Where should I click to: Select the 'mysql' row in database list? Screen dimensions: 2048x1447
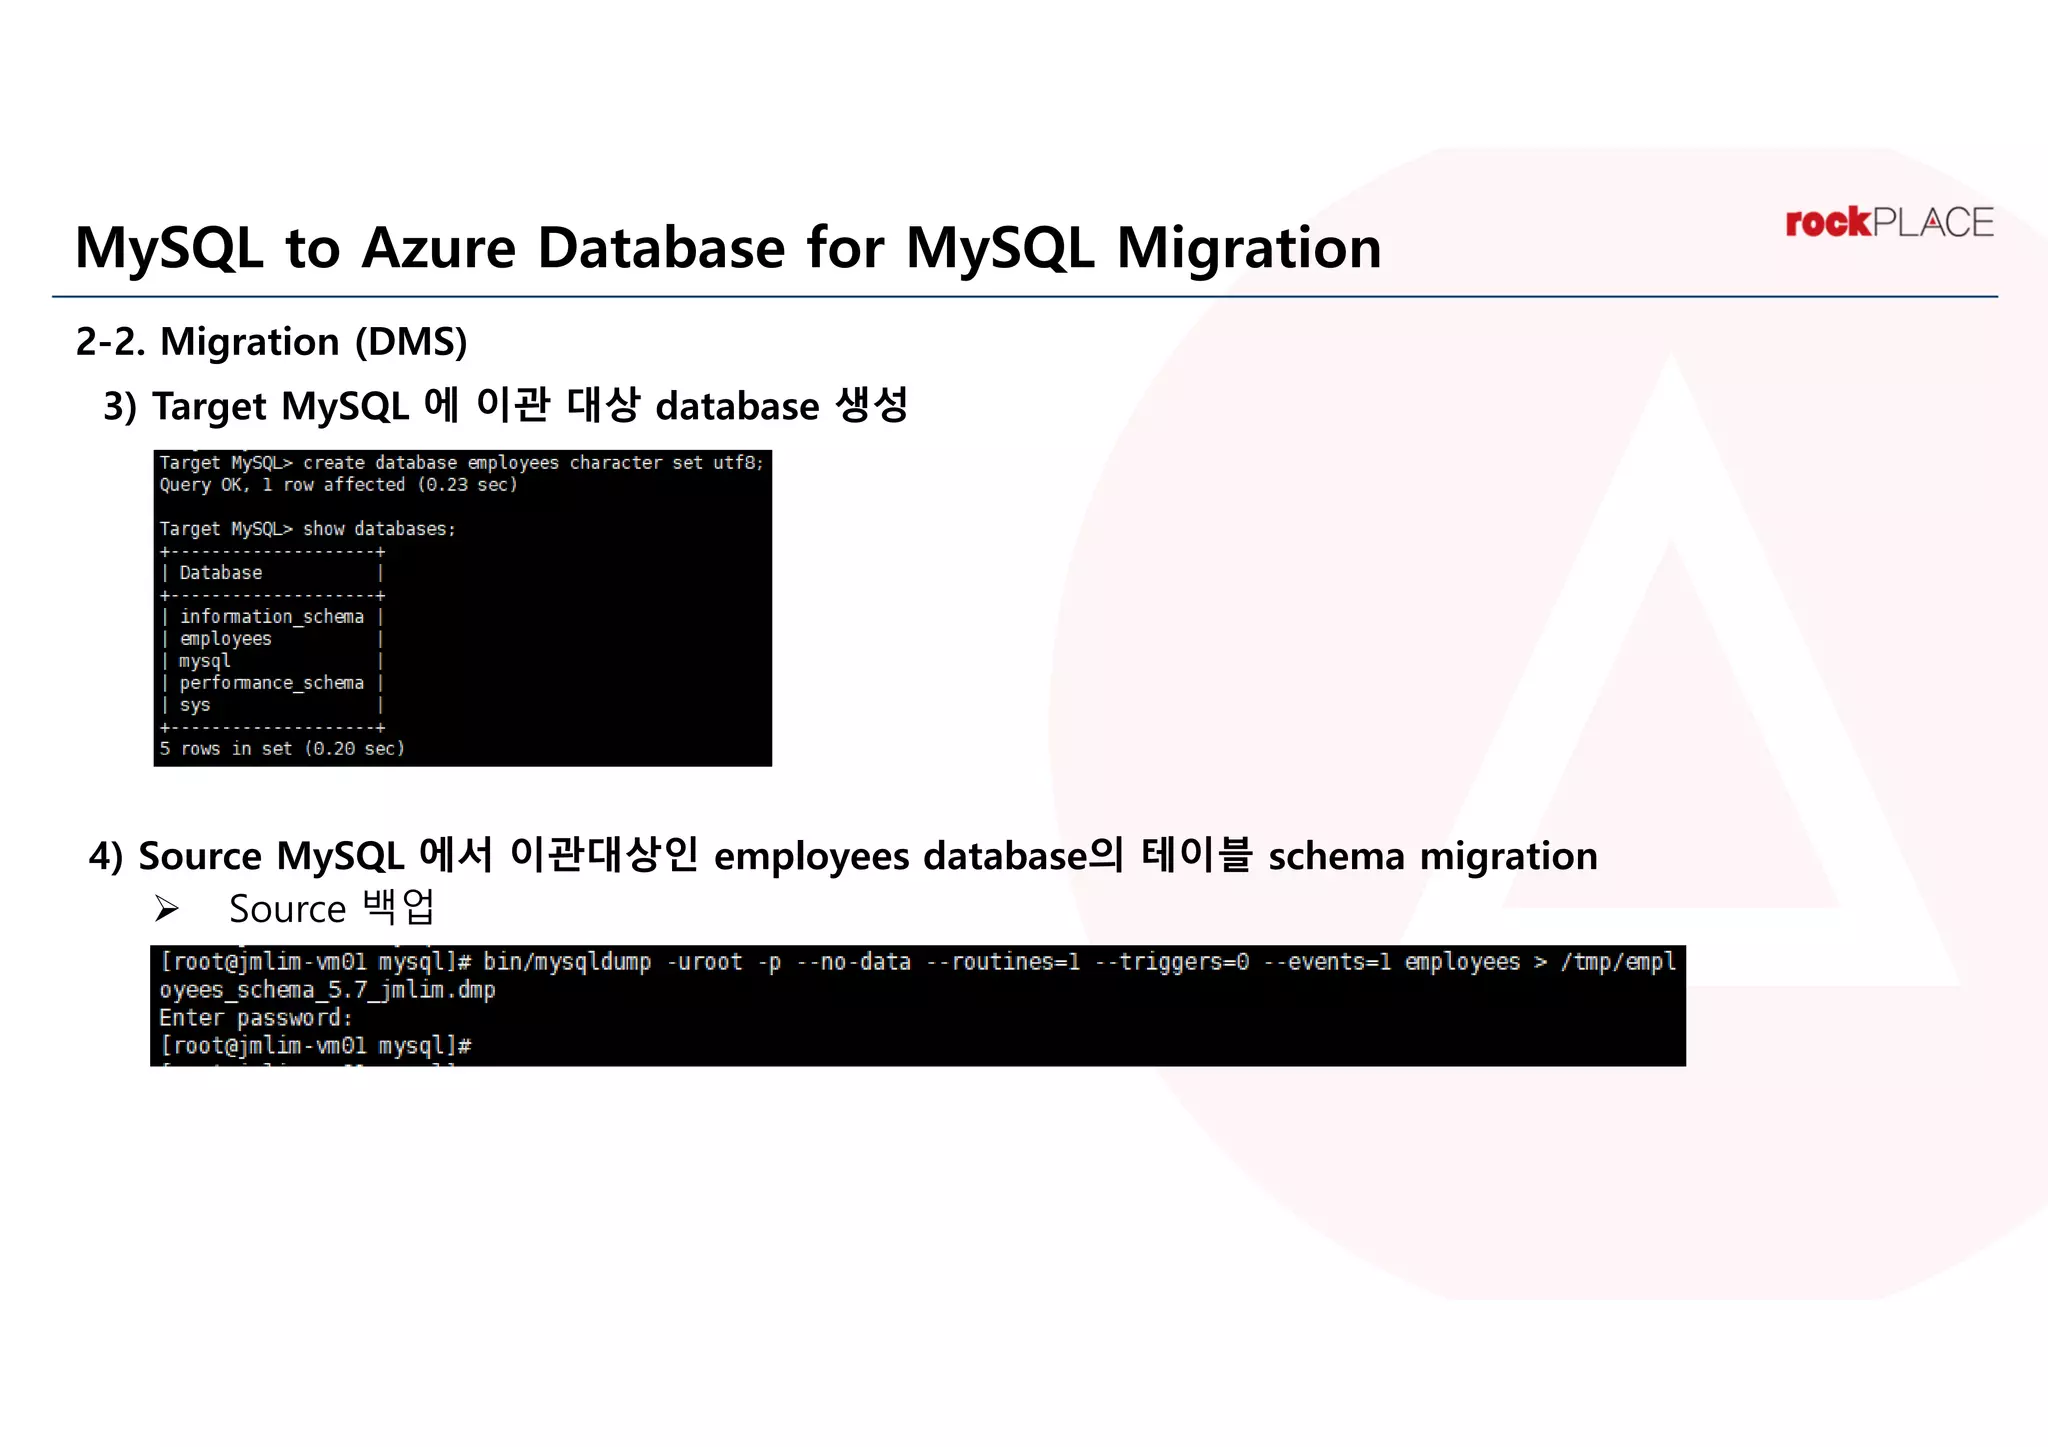click(x=272, y=661)
